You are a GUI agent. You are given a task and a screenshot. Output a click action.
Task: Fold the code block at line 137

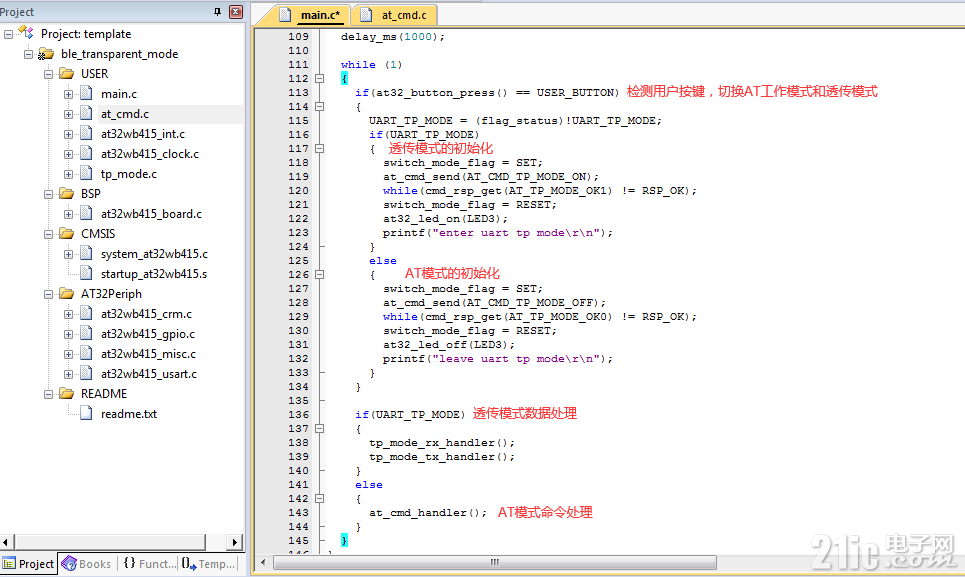click(x=319, y=429)
